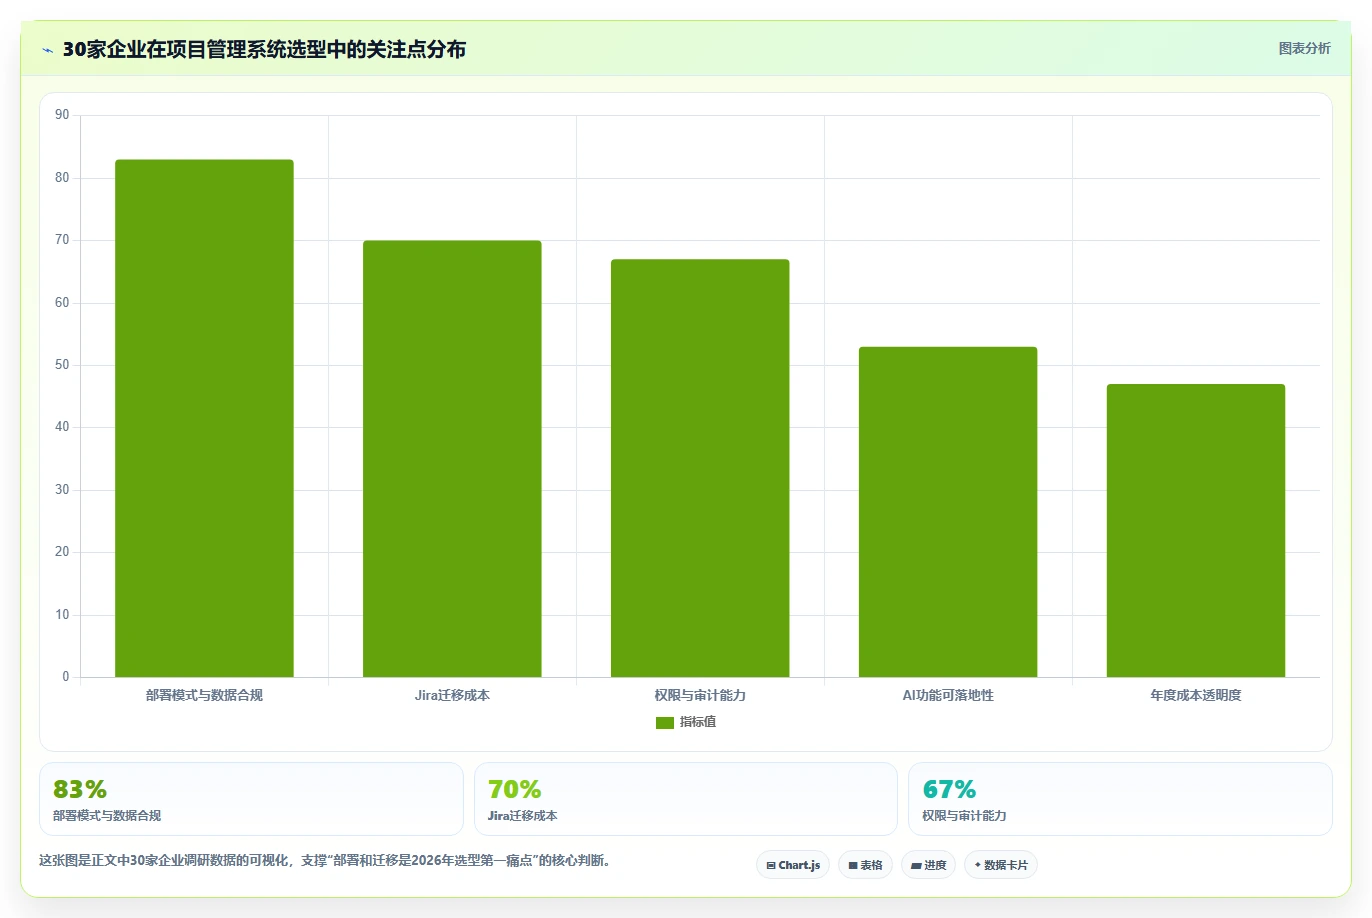The height and width of the screenshot is (918, 1372).
Task: Click the 数据卡片 sparkle icon
Action: click(977, 865)
